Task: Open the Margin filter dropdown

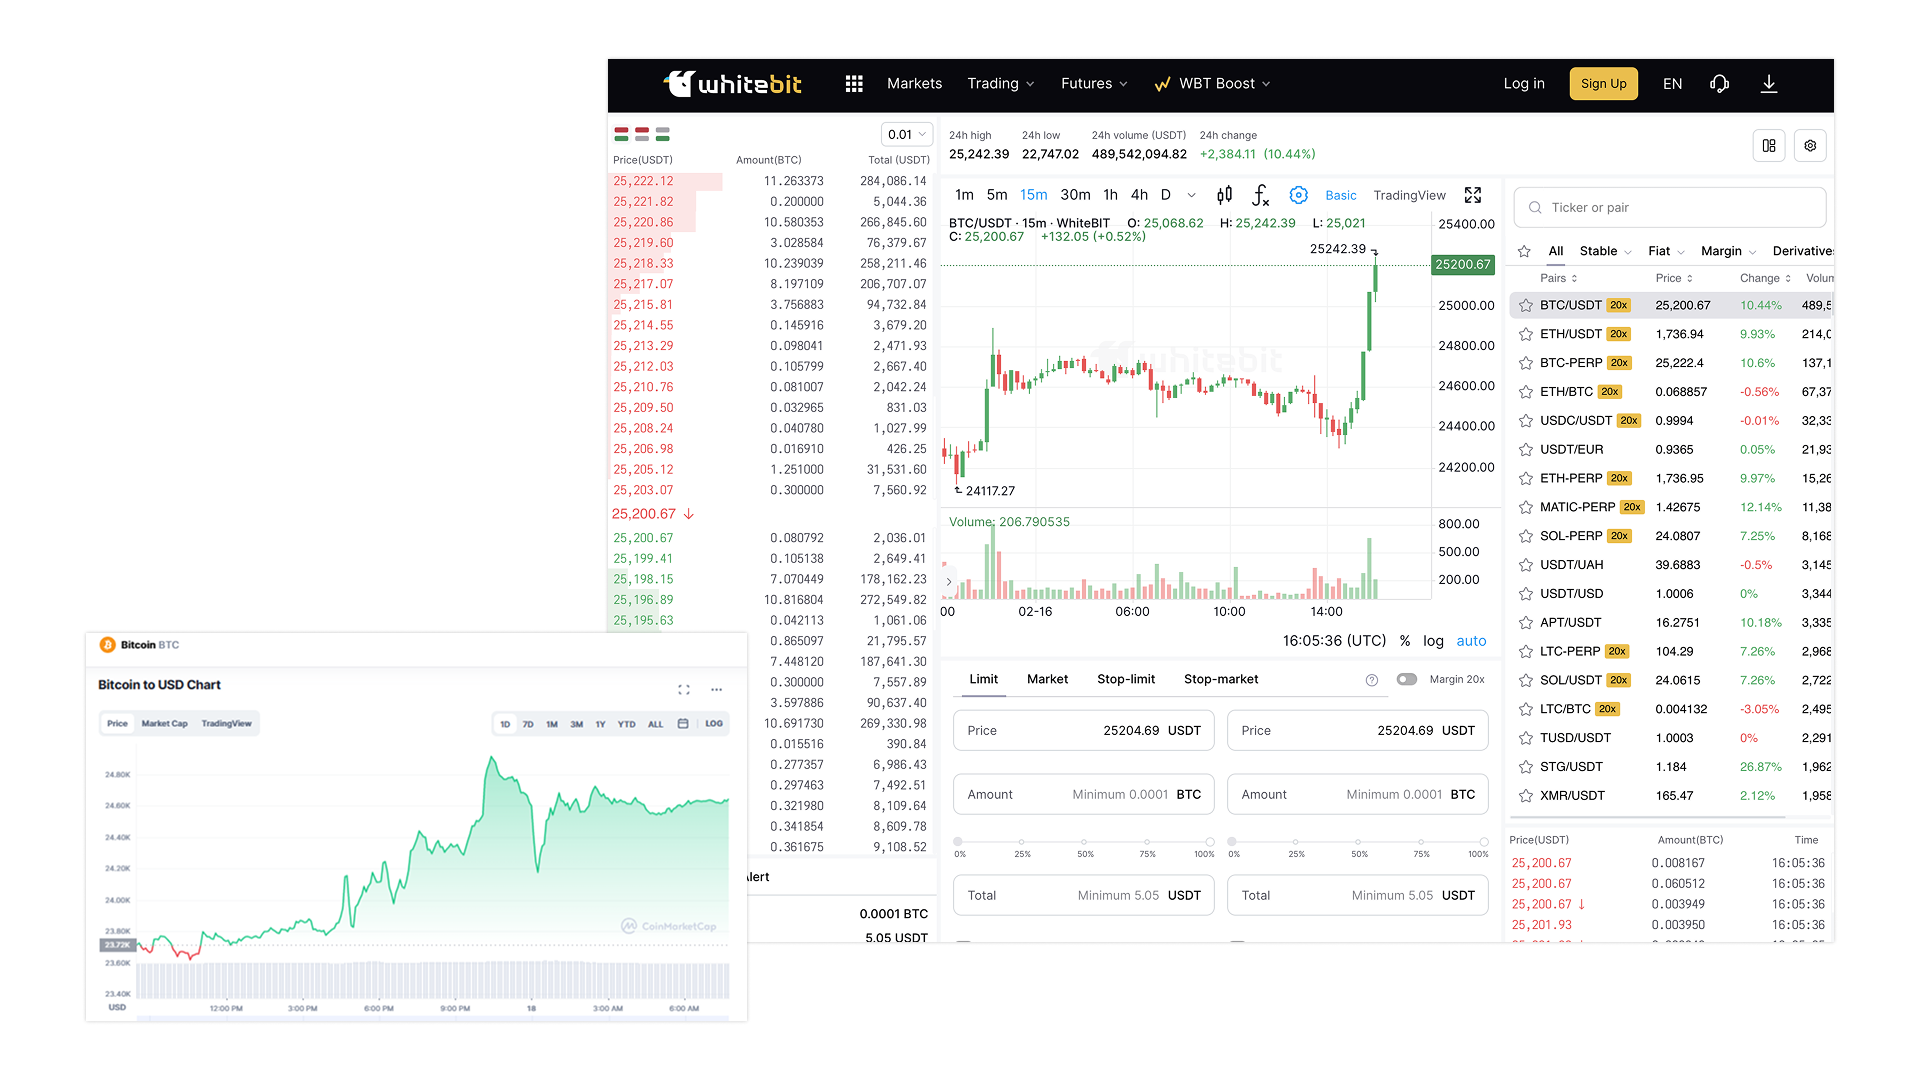Action: click(1728, 251)
